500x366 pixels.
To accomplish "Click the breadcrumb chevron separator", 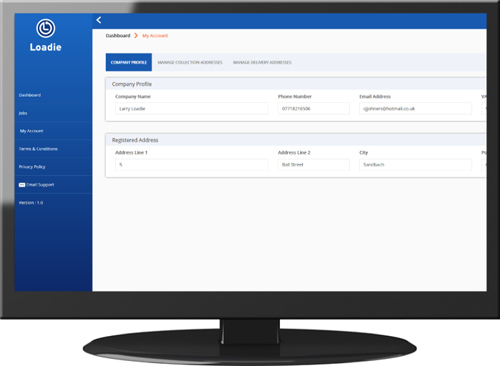I will (x=136, y=36).
